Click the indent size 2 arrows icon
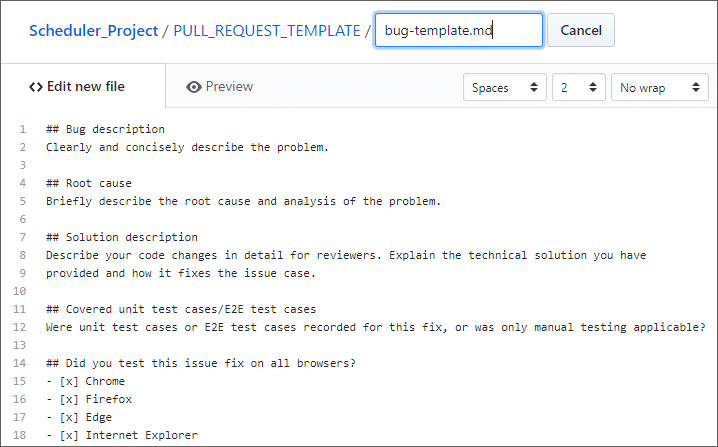 593,87
